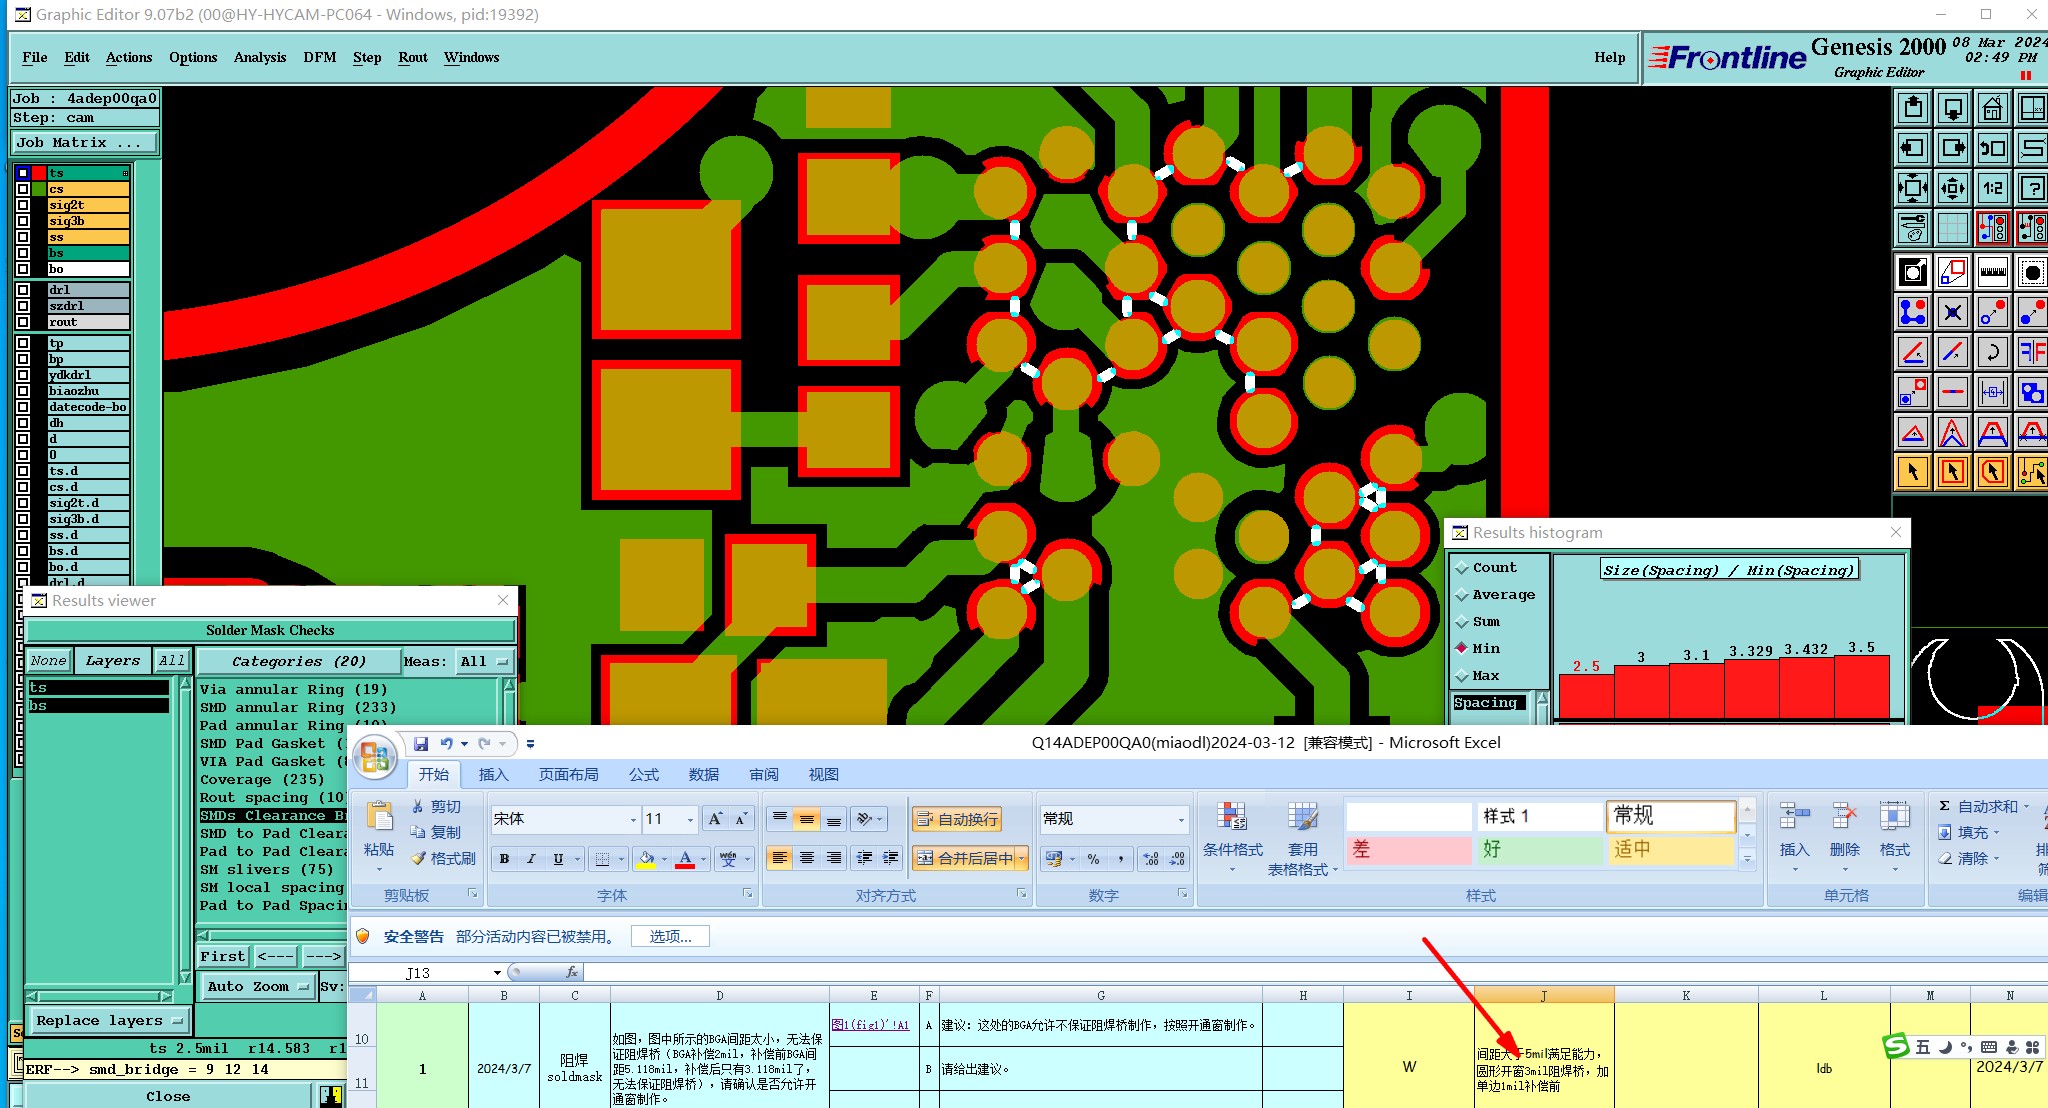
Task: Switch to the 公式 ribbon tab
Action: pyautogui.click(x=643, y=775)
